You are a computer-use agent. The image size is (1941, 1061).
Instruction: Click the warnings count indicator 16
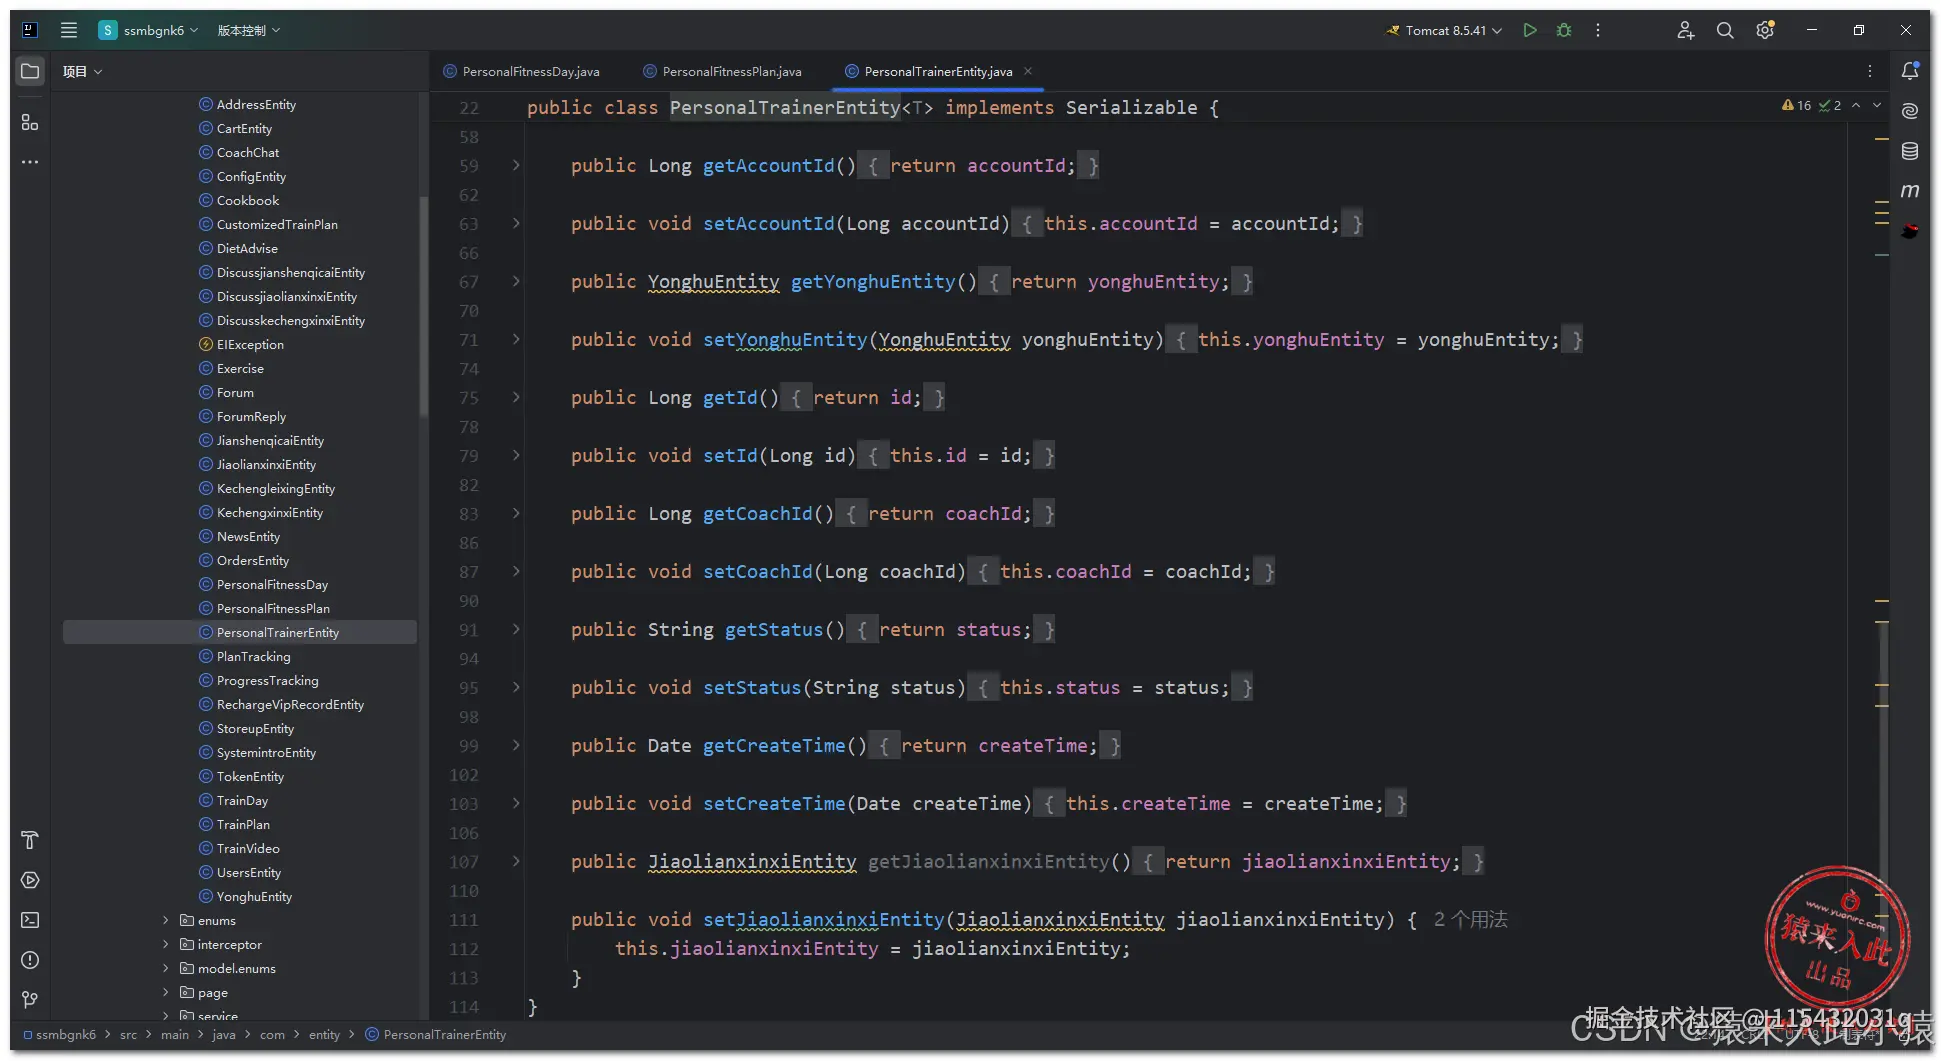[x=1797, y=105]
